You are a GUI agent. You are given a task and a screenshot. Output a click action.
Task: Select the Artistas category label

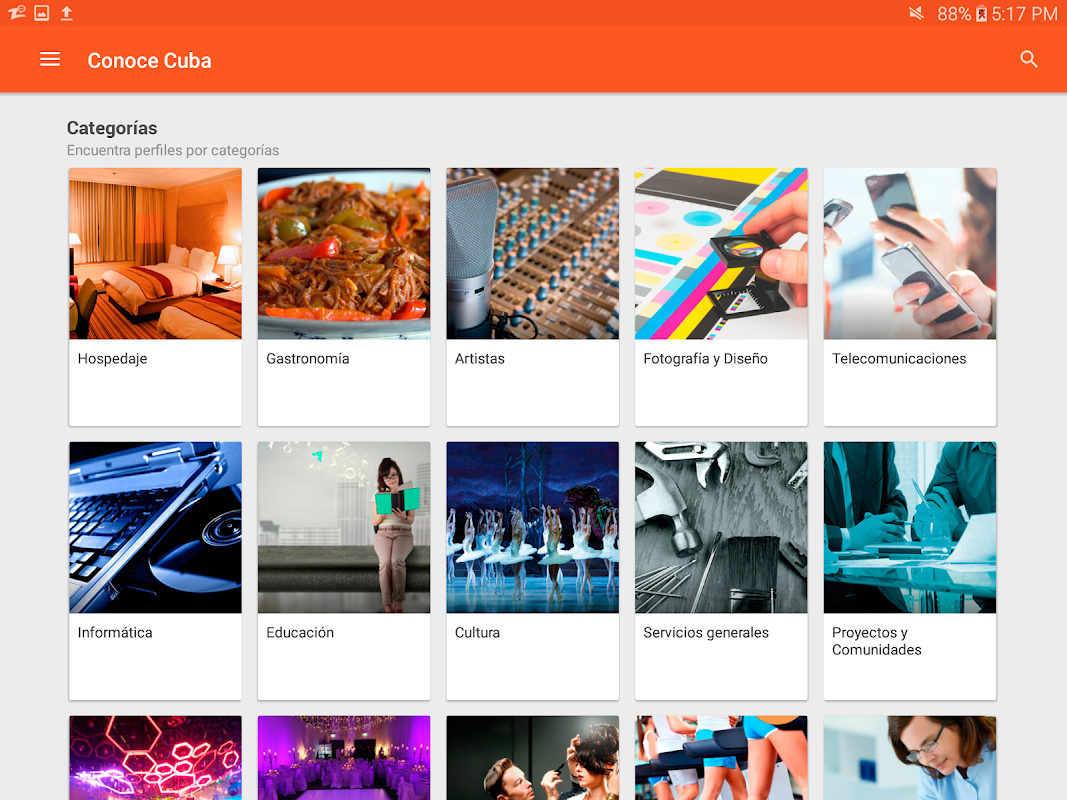pyautogui.click(x=480, y=359)
